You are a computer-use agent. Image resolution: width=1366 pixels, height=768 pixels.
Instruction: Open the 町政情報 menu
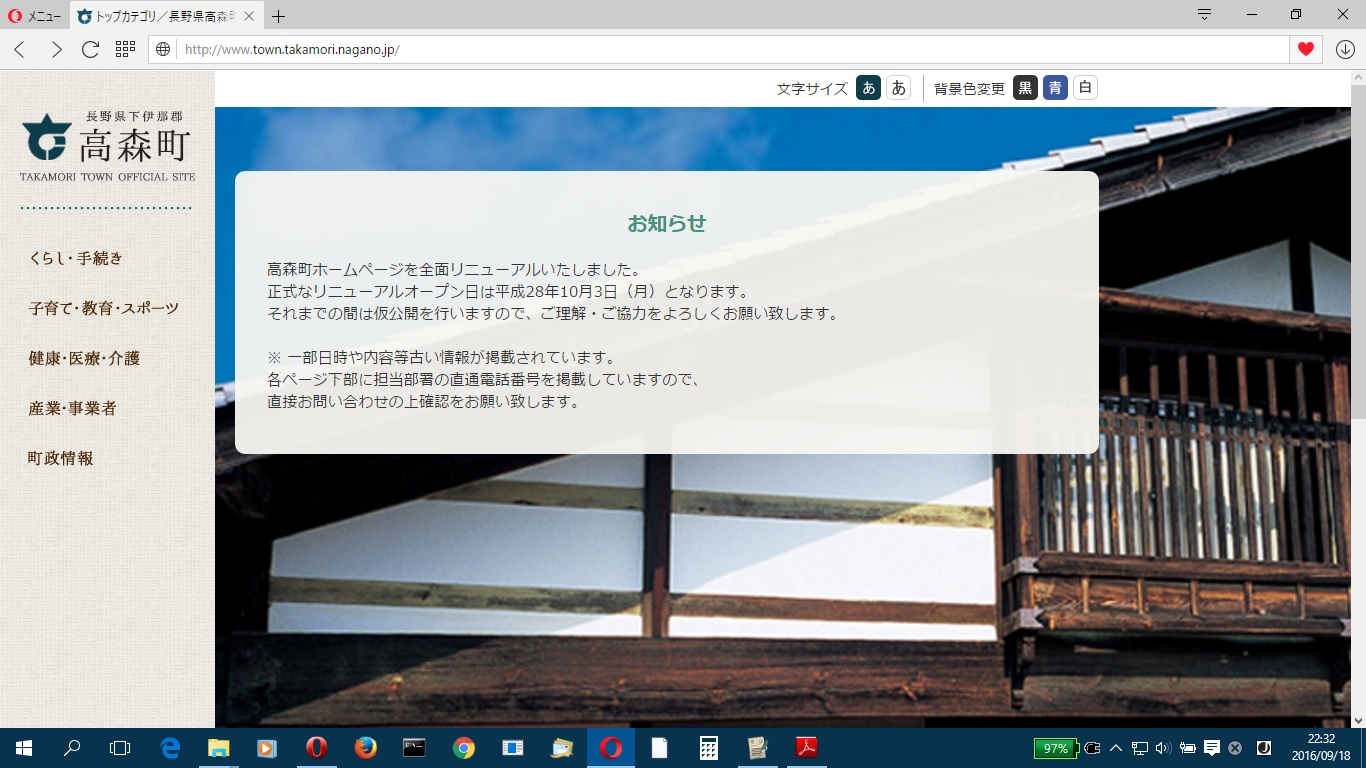[x=61, y=458]
